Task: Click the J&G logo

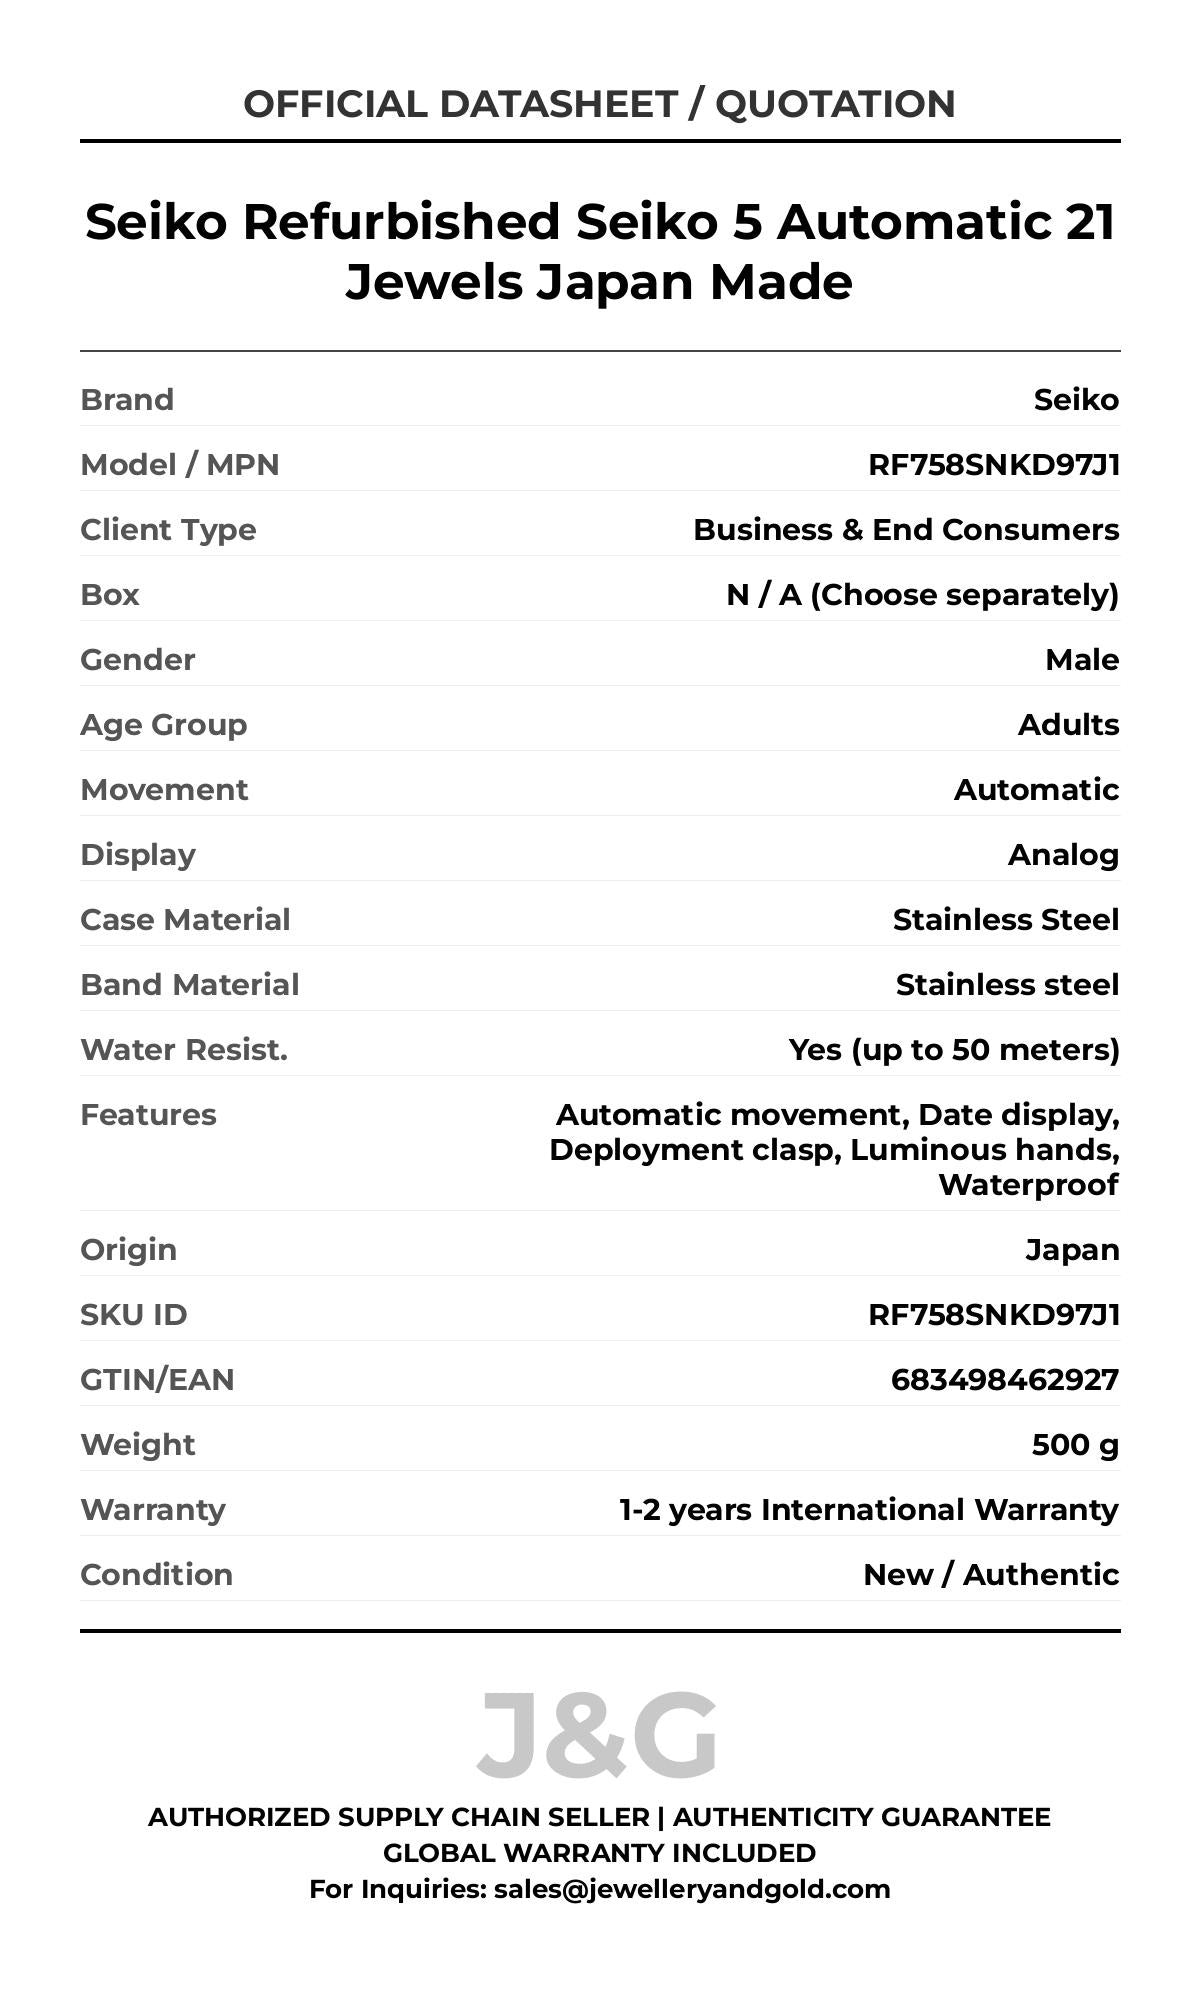Action: click(x=597, y=1735)
